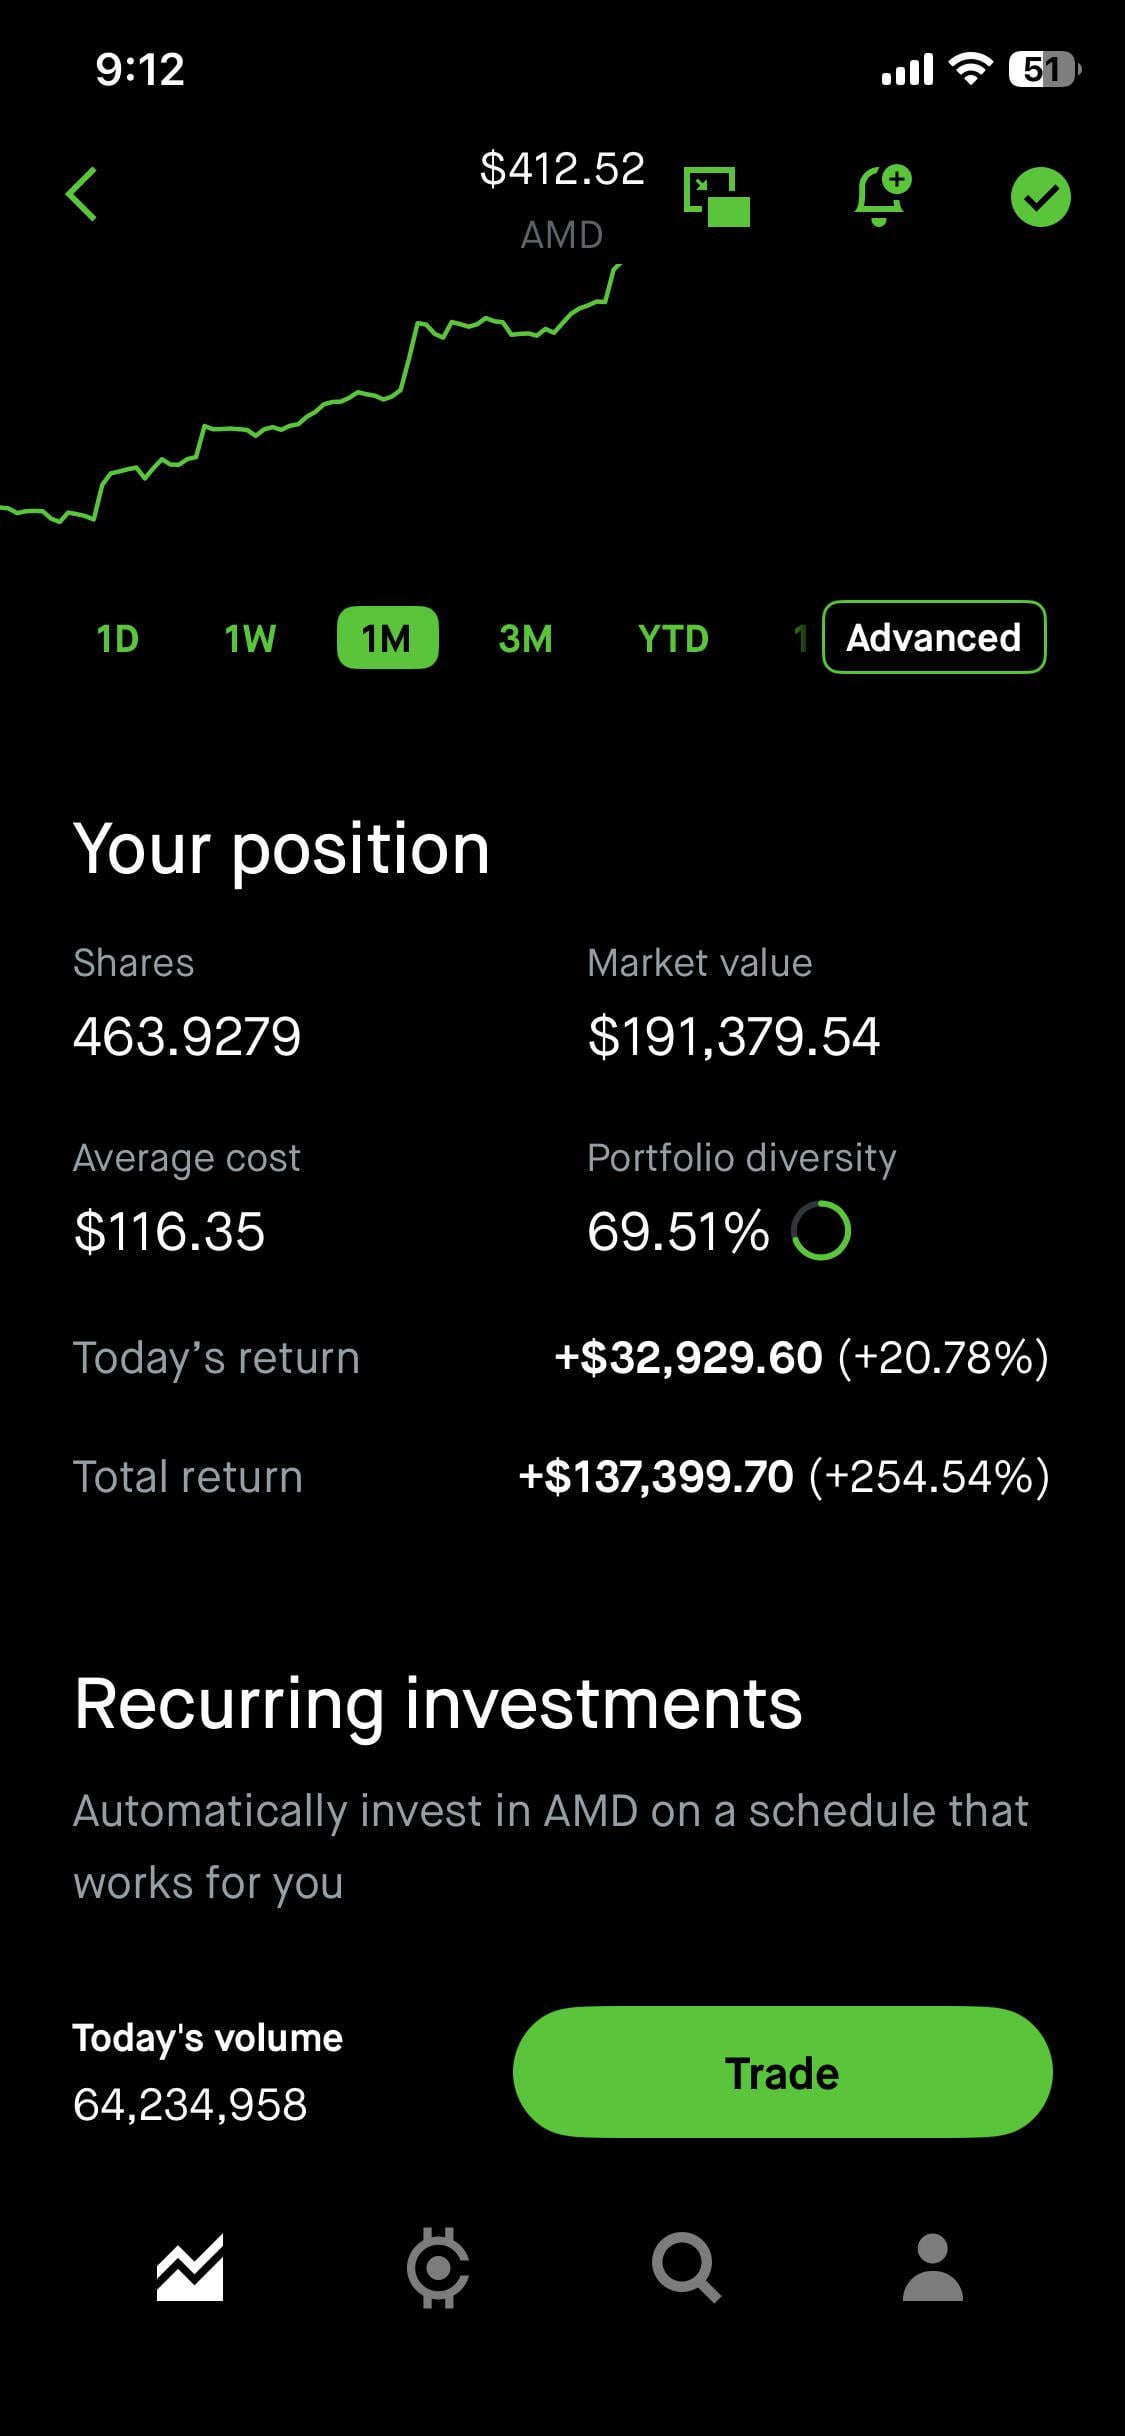Open the account profile tab
Screen dimensions: 1125x2436
tap(933, 2267)
